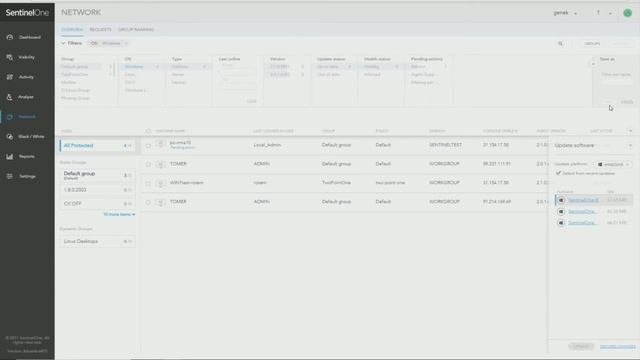Remove the OS Windows filter chip
Viewport: 640px width, 360px height.
[x=126, y=43]
